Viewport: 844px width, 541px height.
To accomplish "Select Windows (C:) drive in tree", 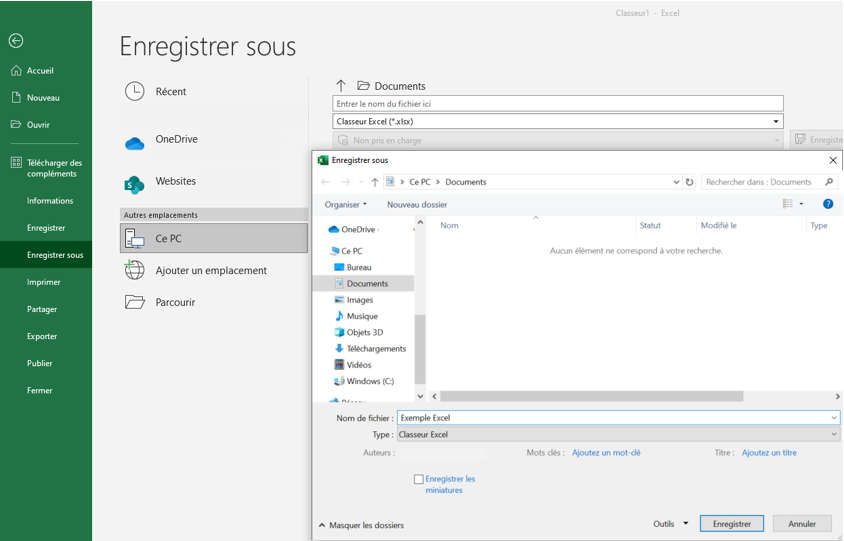I will [364, 381].
